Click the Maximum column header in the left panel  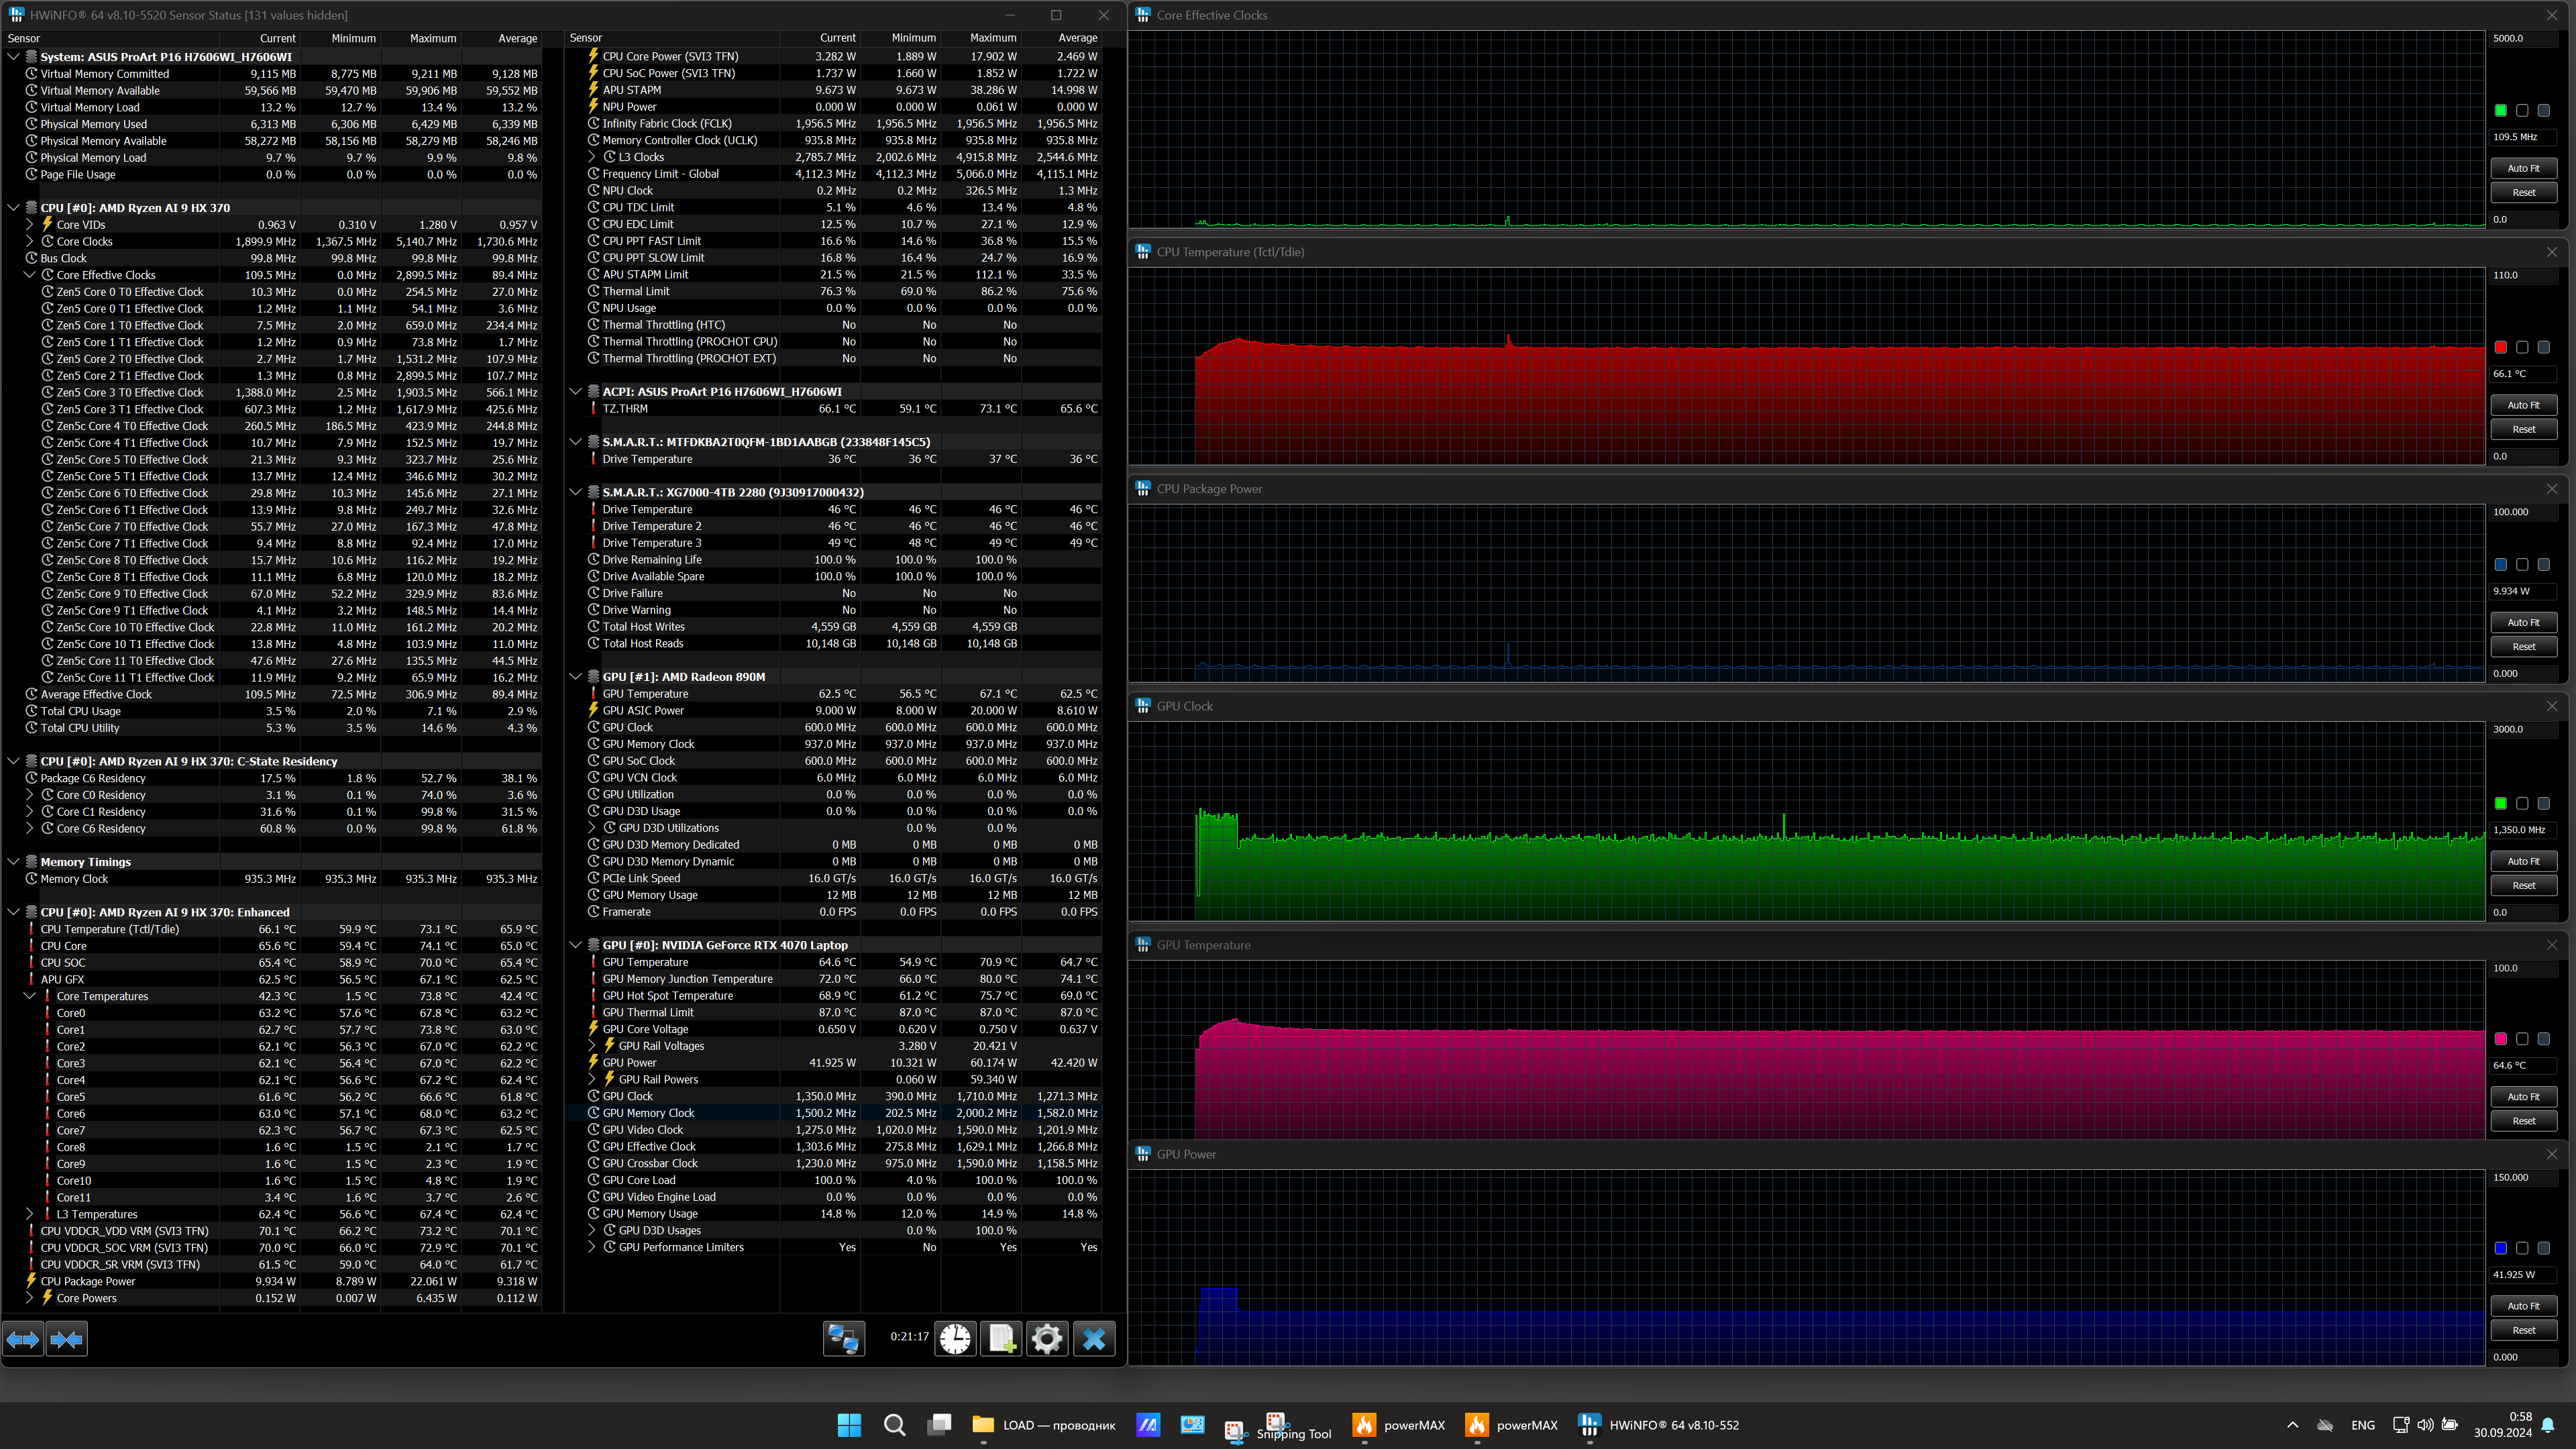pos(433,38)
